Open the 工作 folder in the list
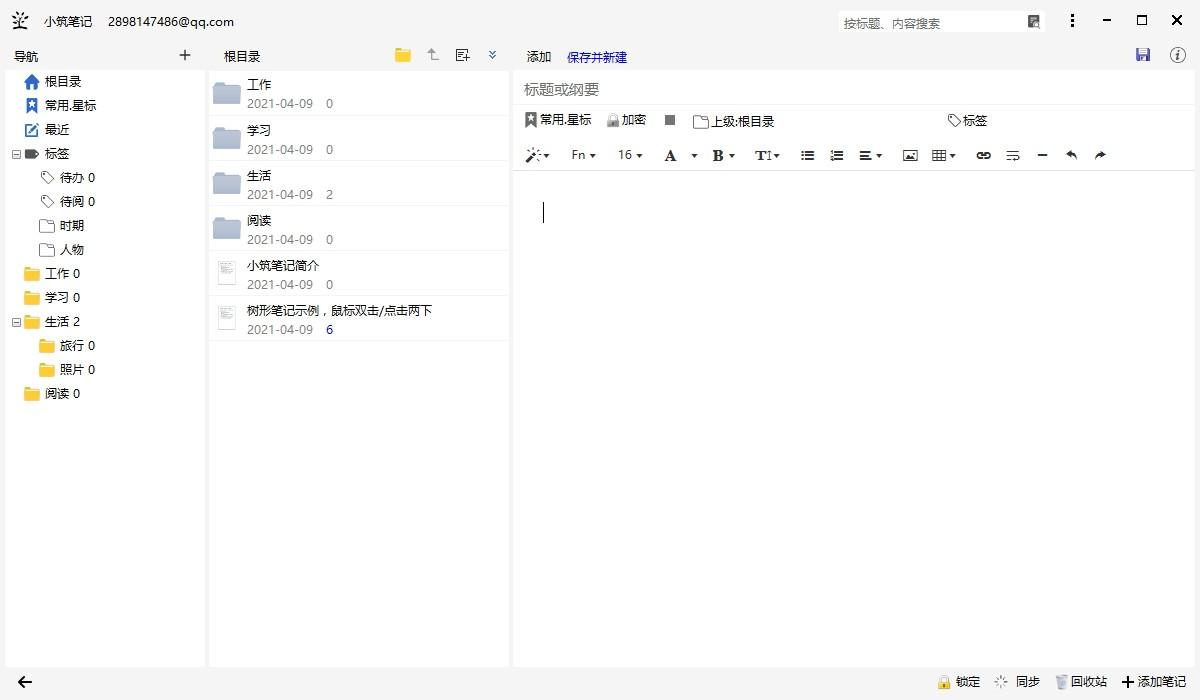The image size is (1200, 700). point(358,94)
